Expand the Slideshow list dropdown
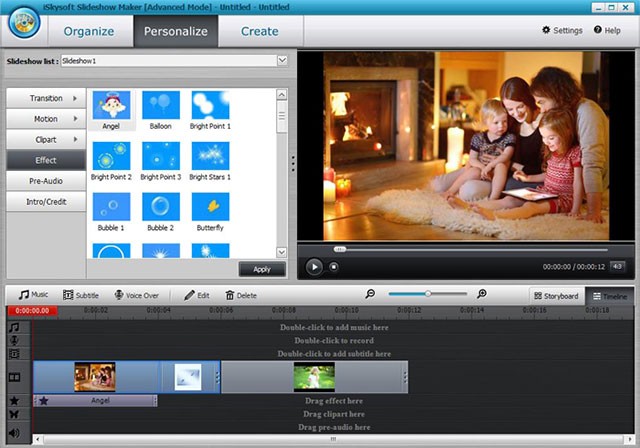The height and width of the screenshot is (448, 640). coord(282,61)
